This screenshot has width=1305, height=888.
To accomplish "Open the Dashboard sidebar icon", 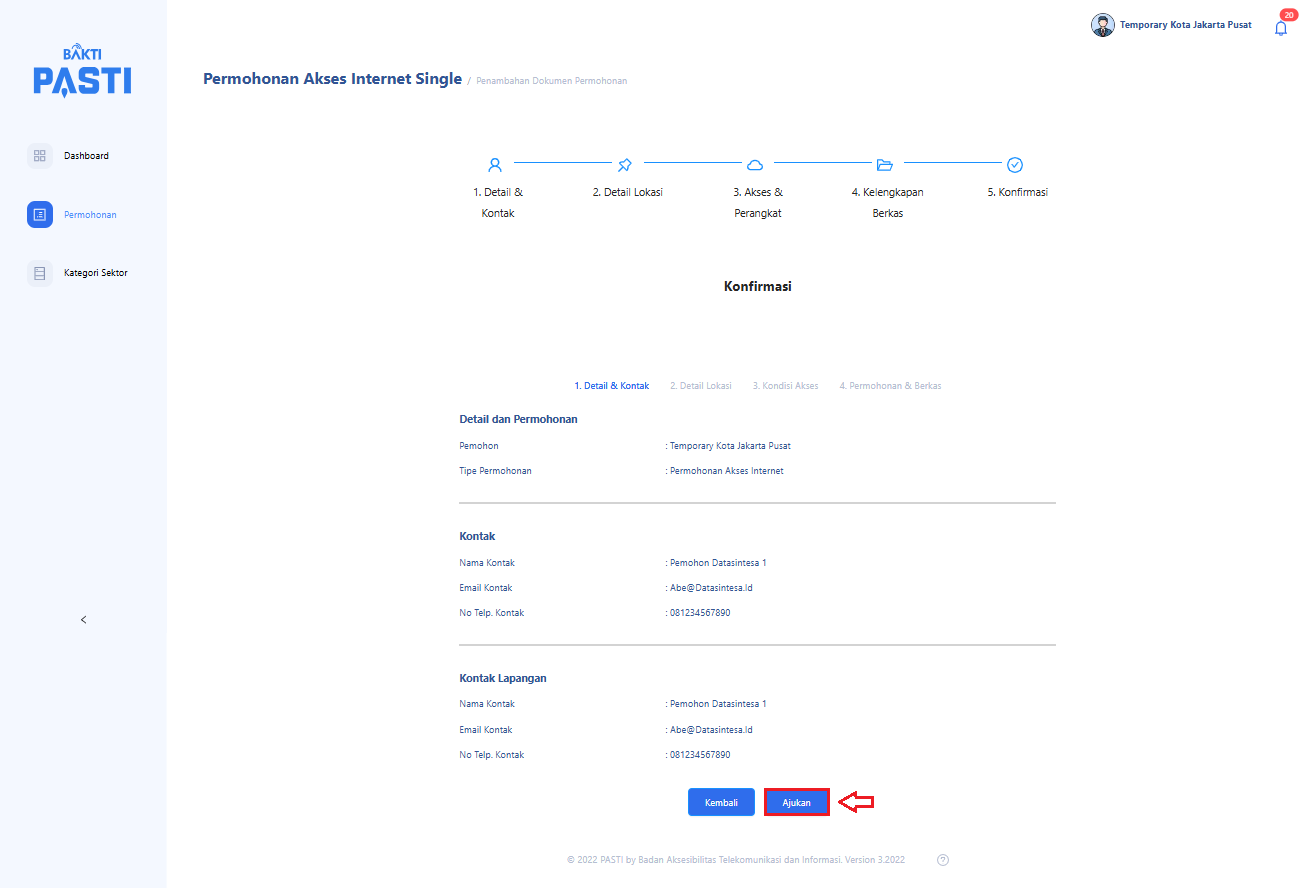I will tap(40, 156).
